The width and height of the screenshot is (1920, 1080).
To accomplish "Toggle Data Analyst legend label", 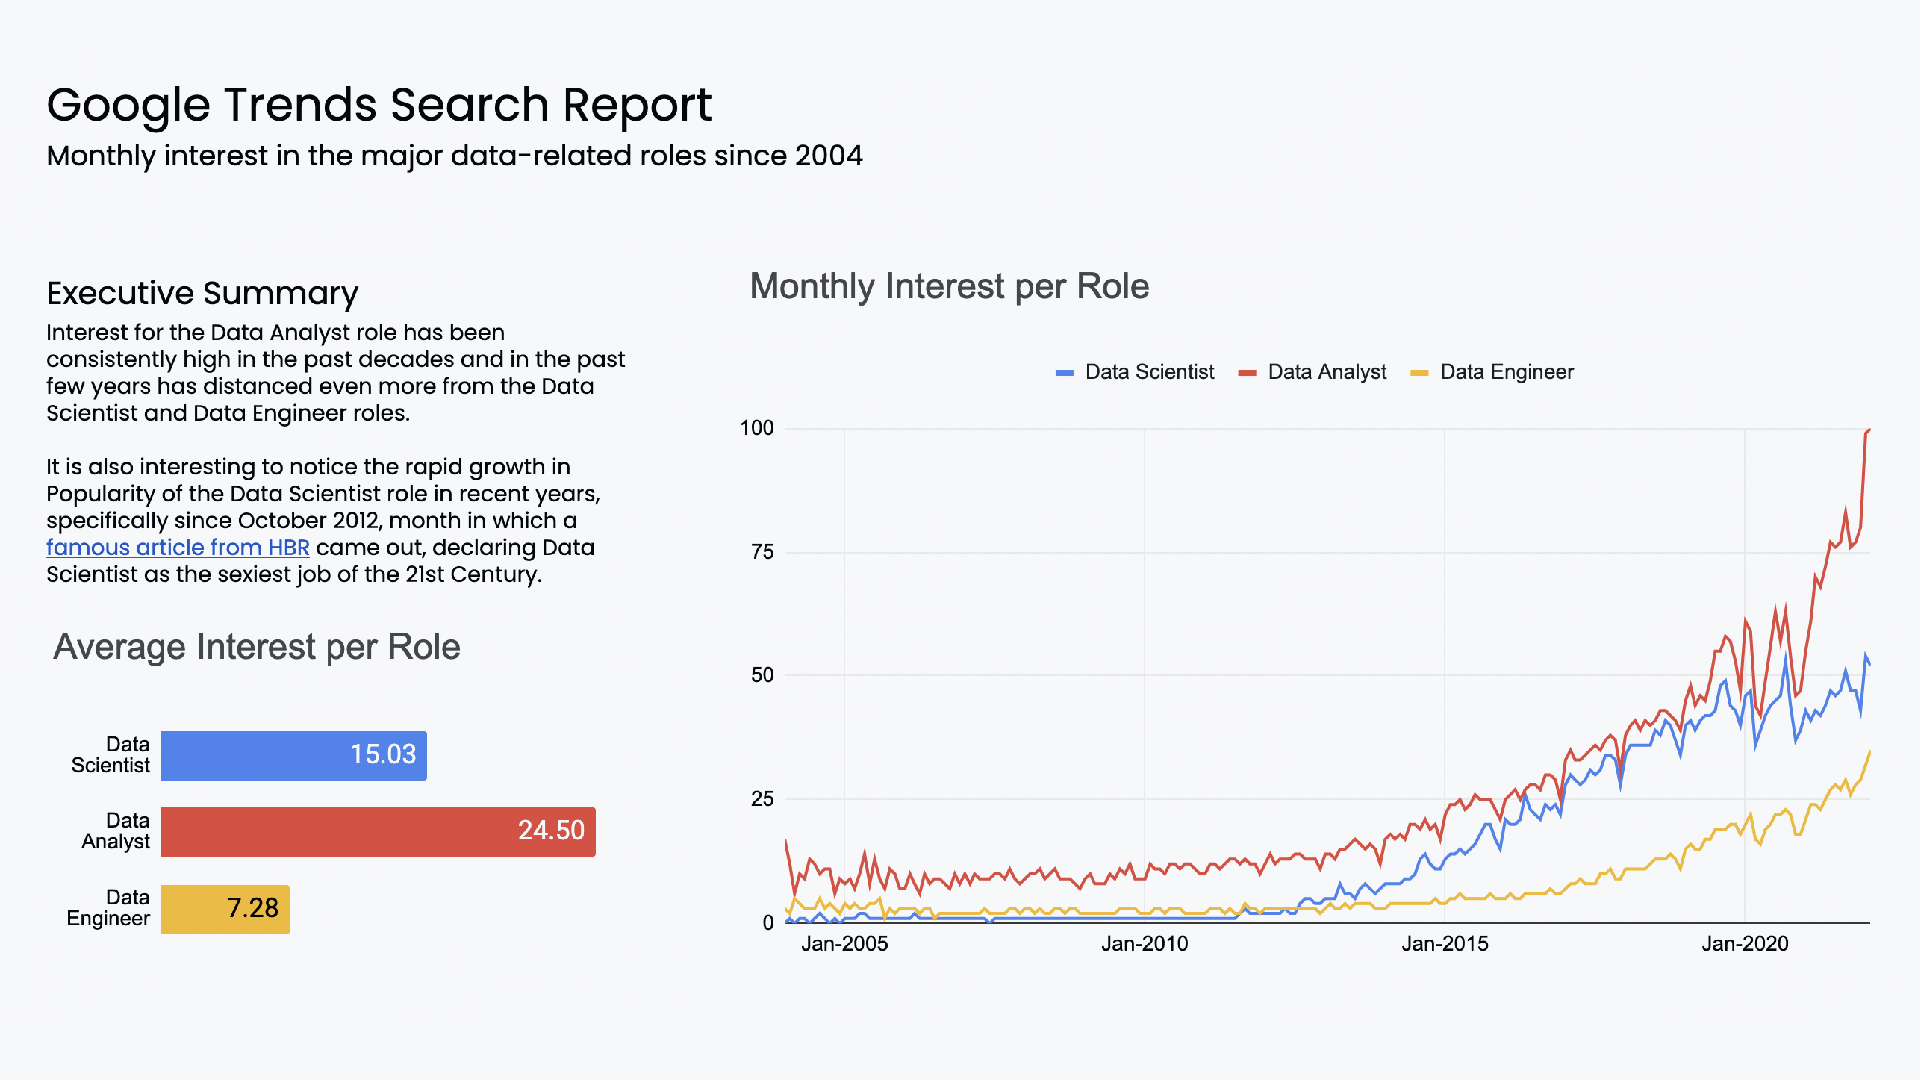I will coord(1327,372).
